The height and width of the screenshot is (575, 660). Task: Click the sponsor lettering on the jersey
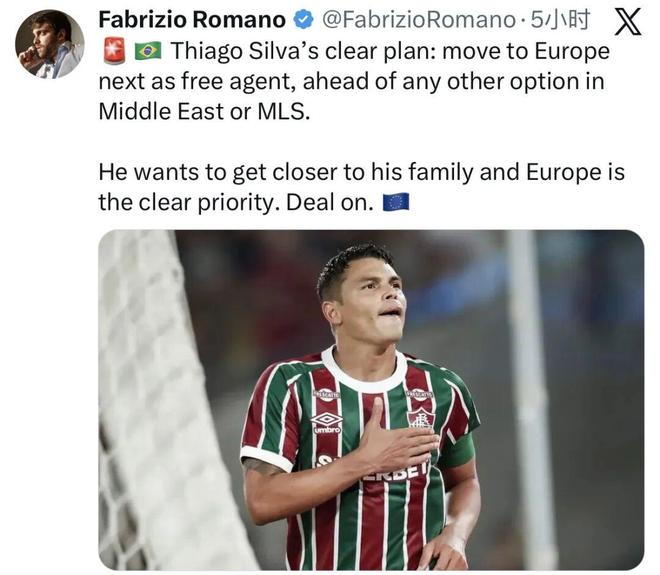pyautogui.click(x=385, y=468)
